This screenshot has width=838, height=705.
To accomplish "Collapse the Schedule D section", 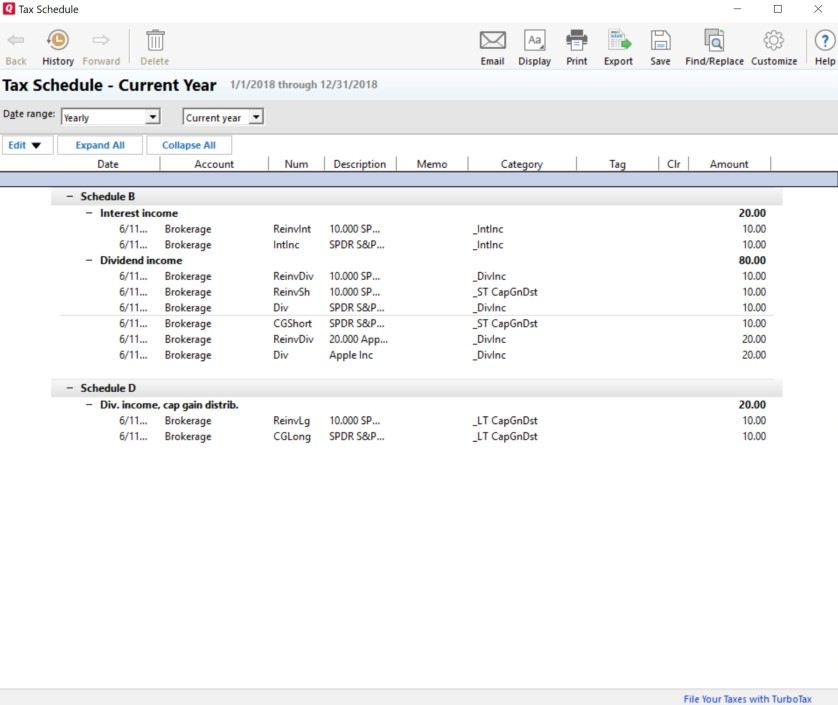I will coord(70,388).
